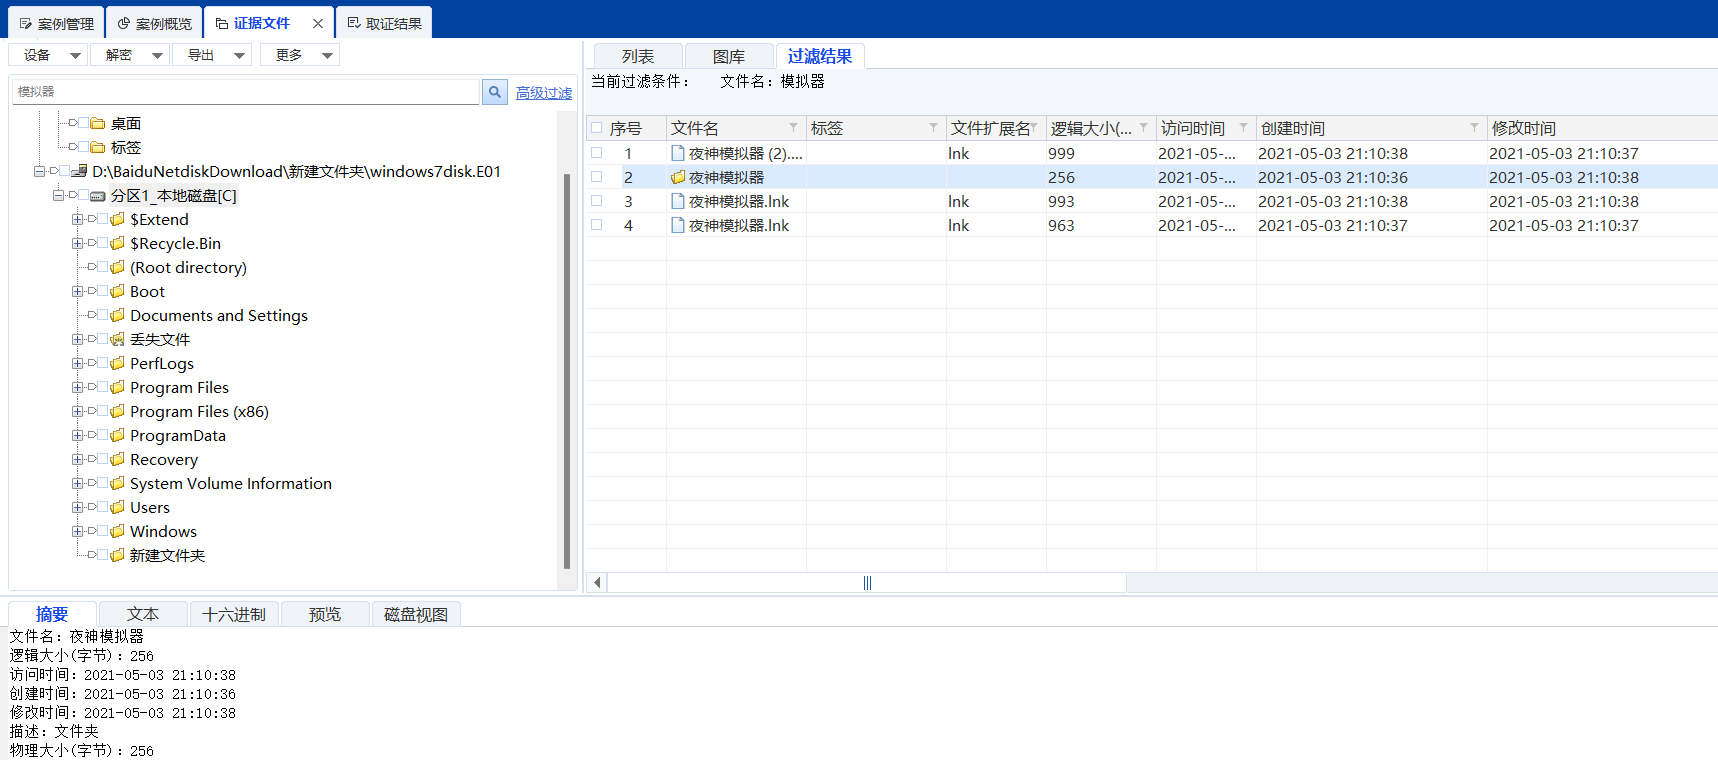The width and height of the screenshot is (1718, 760).
Task: Click the file icon of 夜神模拟器 (2) row
Action: pos(678,153)
